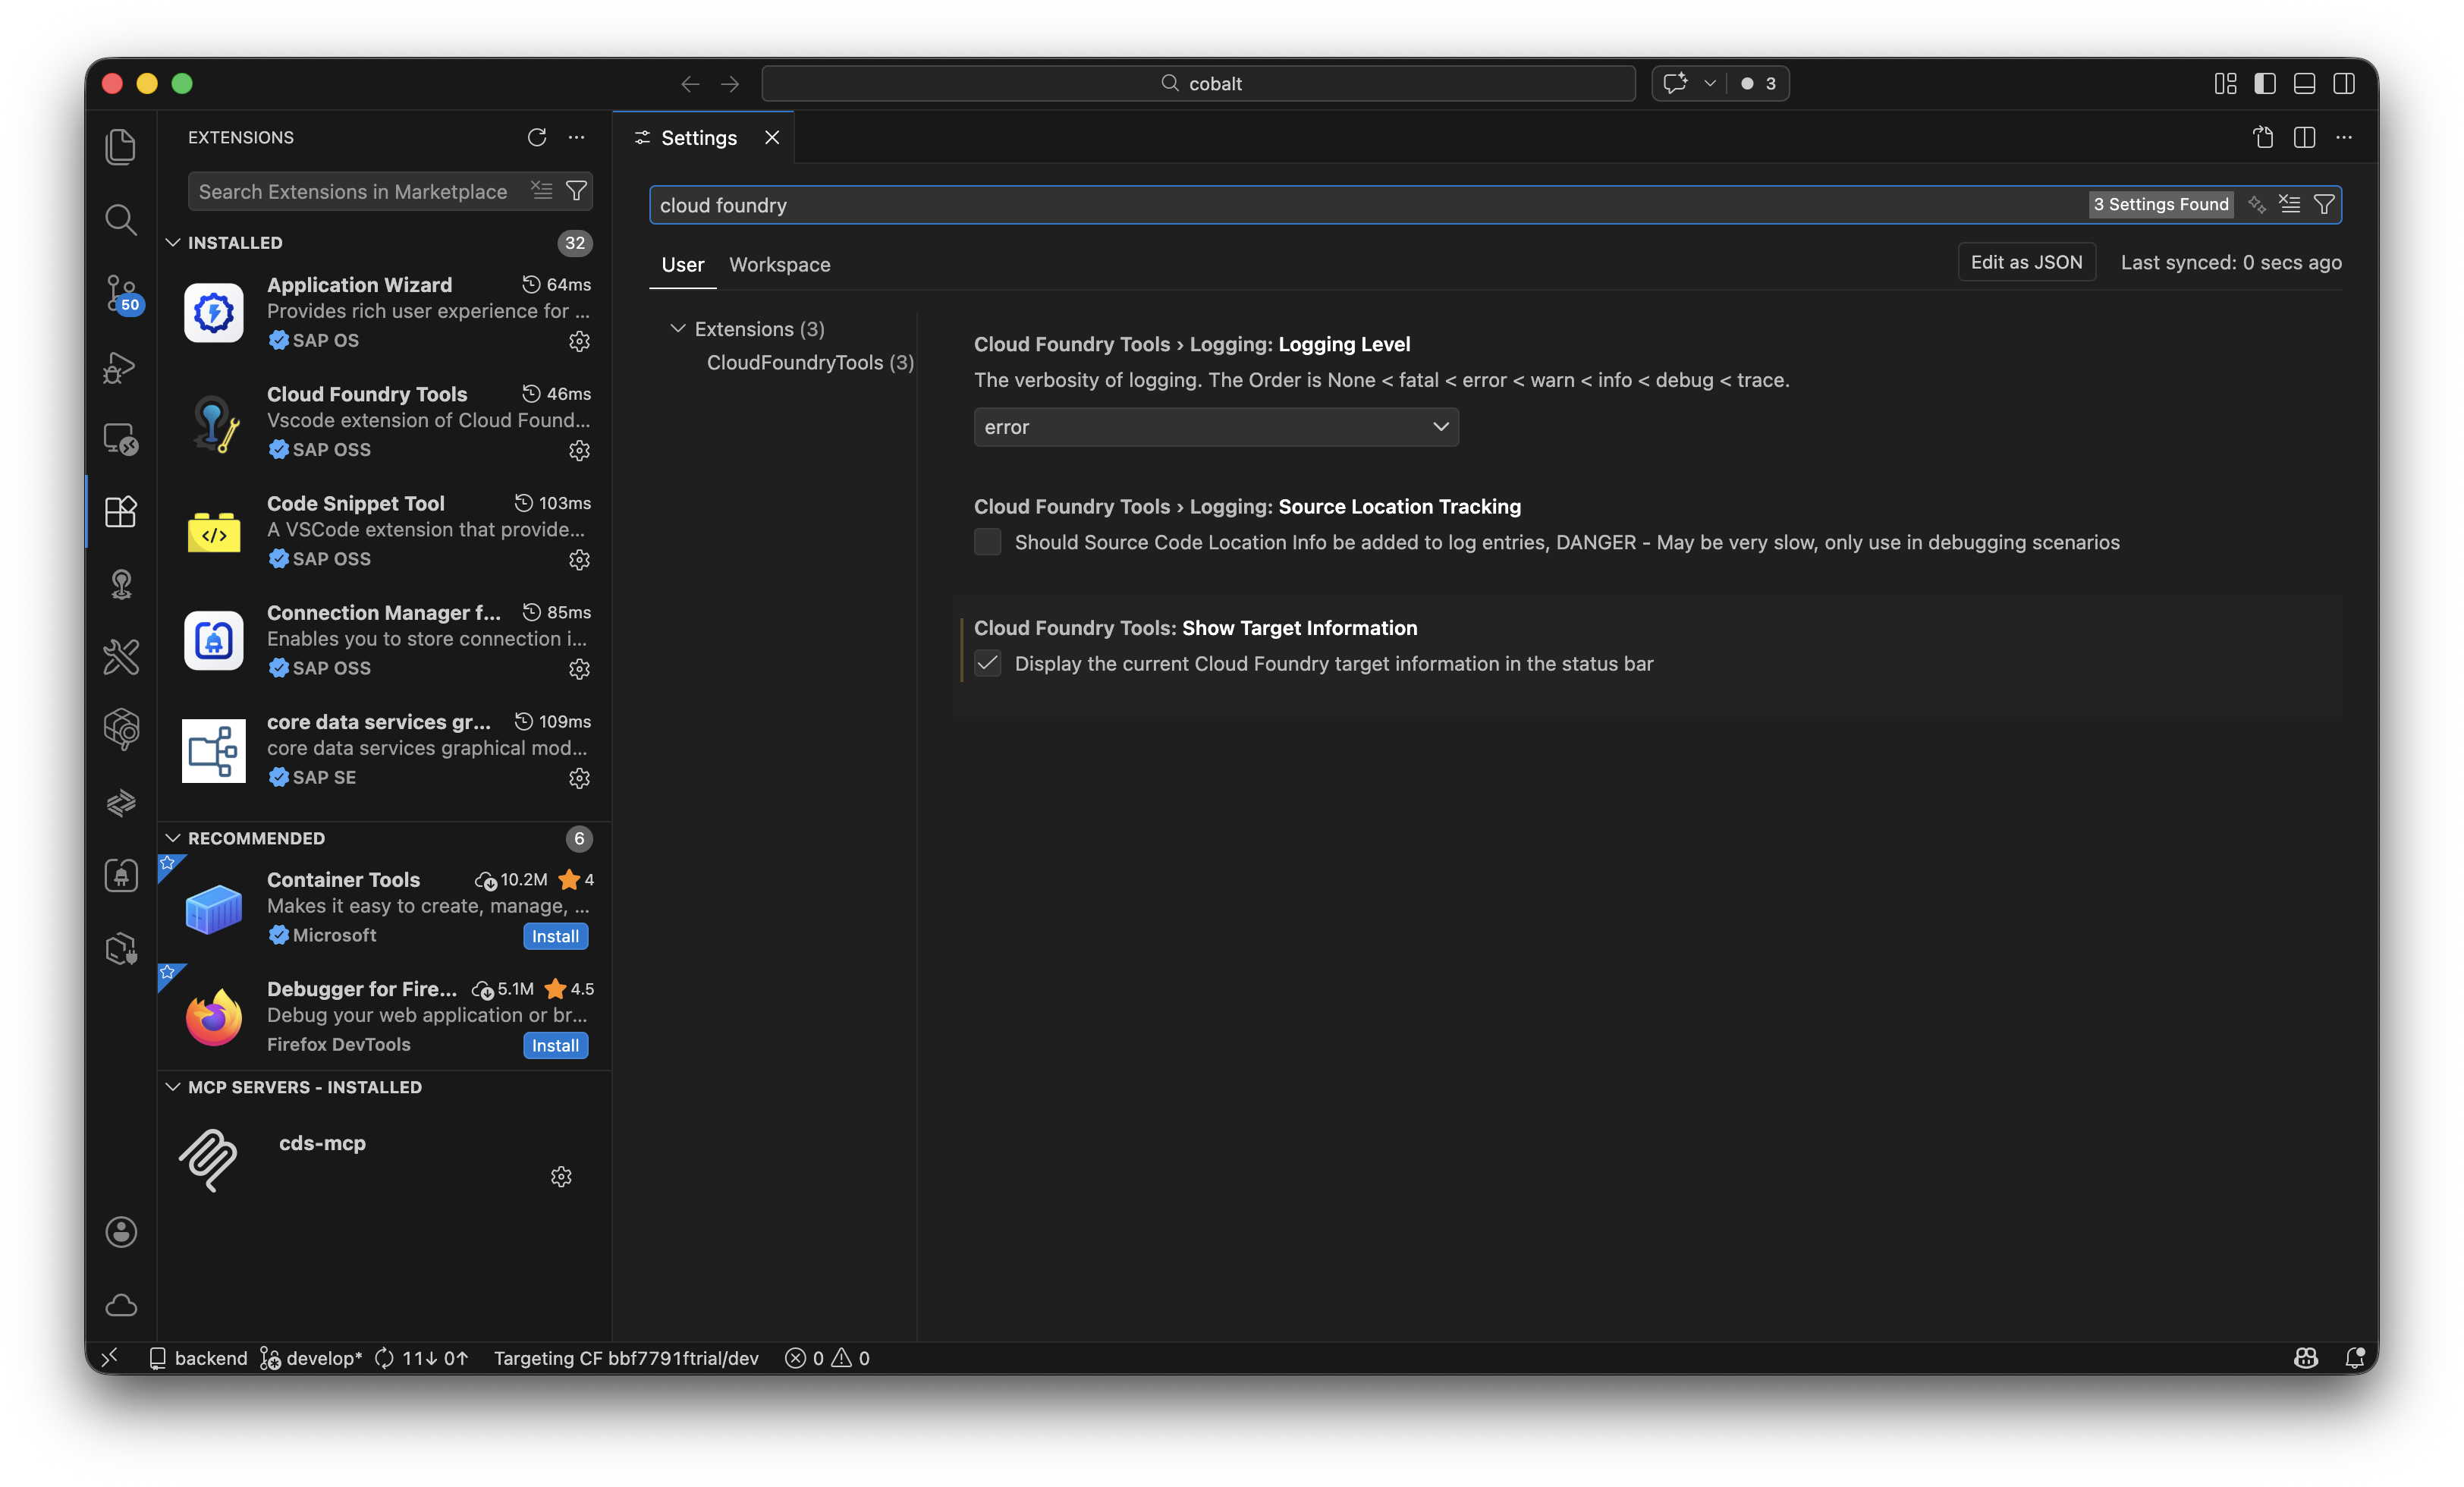Collapse Extensions (3) tree node
Screen dimensions: 2464x1487
coord(677,329)
